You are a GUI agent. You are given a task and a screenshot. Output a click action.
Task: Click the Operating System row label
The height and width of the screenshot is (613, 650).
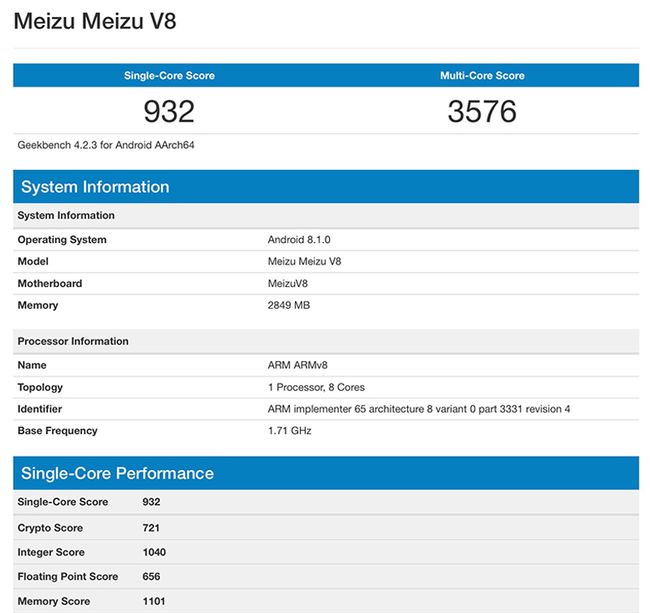click(62, 240)
